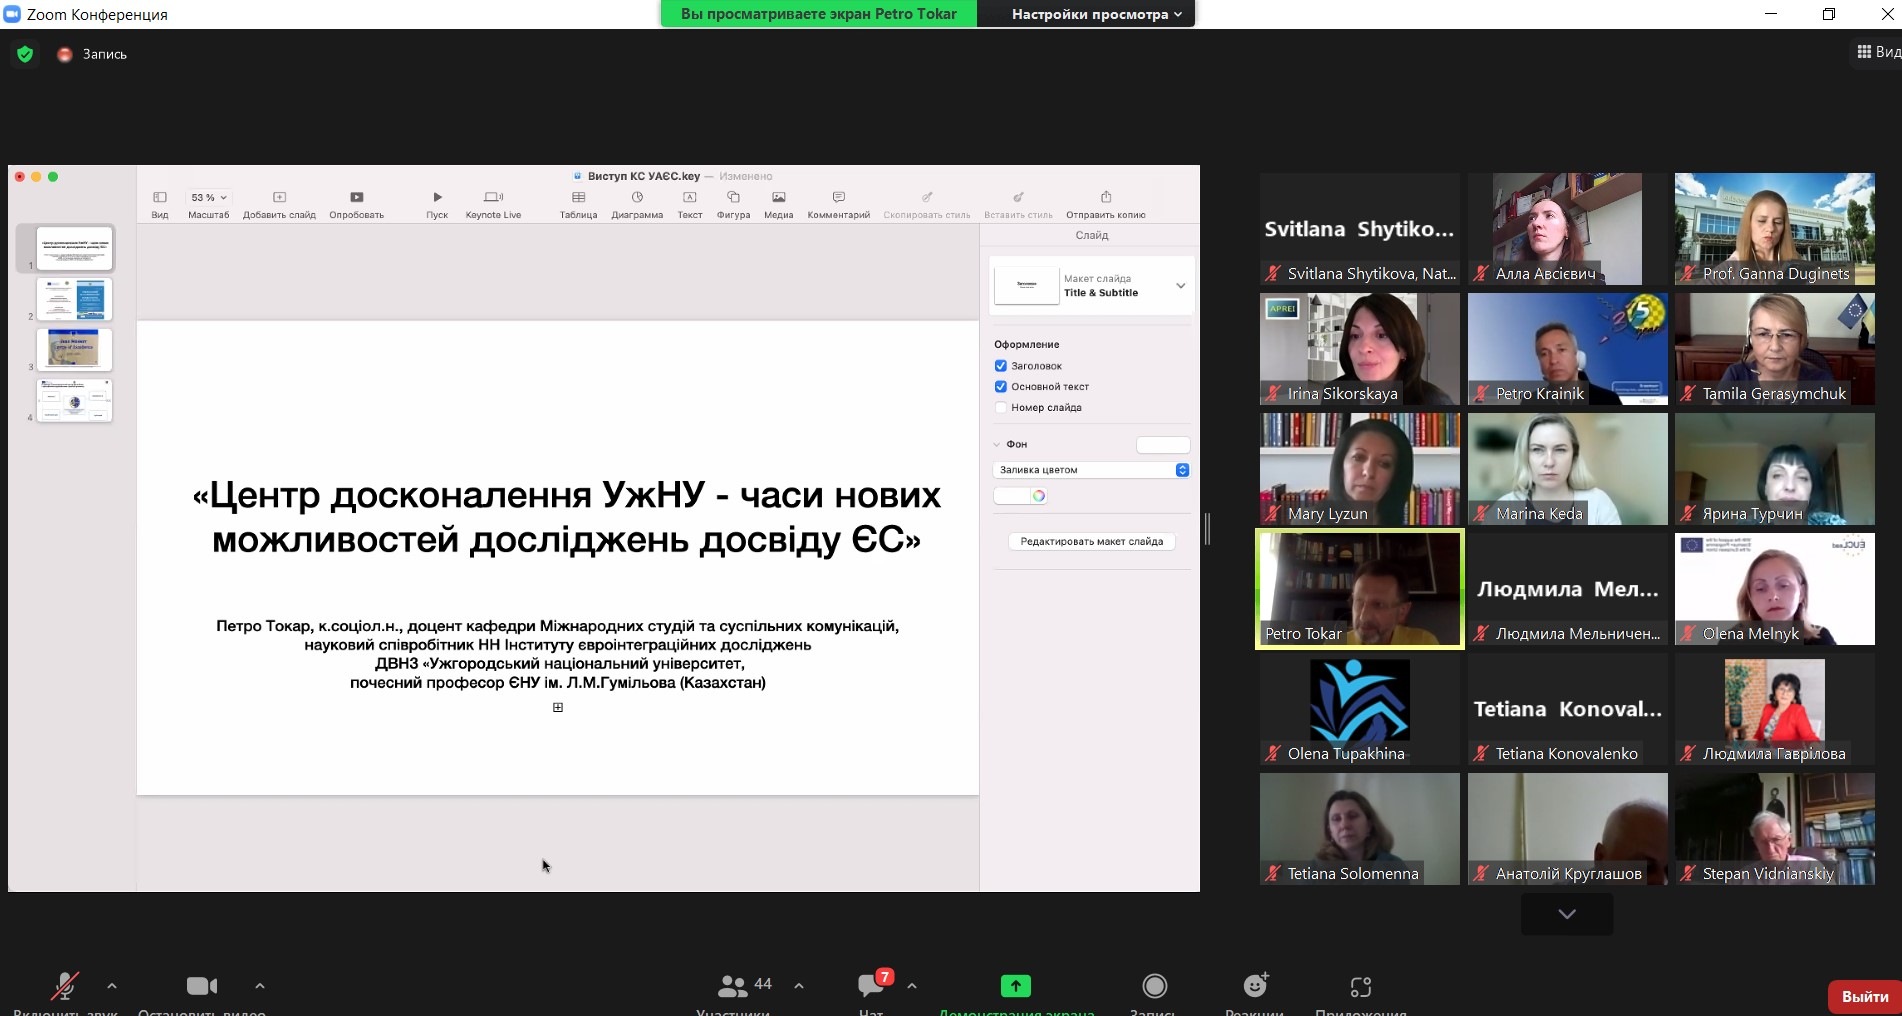
Task: Click the background color wheel swatch
Action: 1039,496
